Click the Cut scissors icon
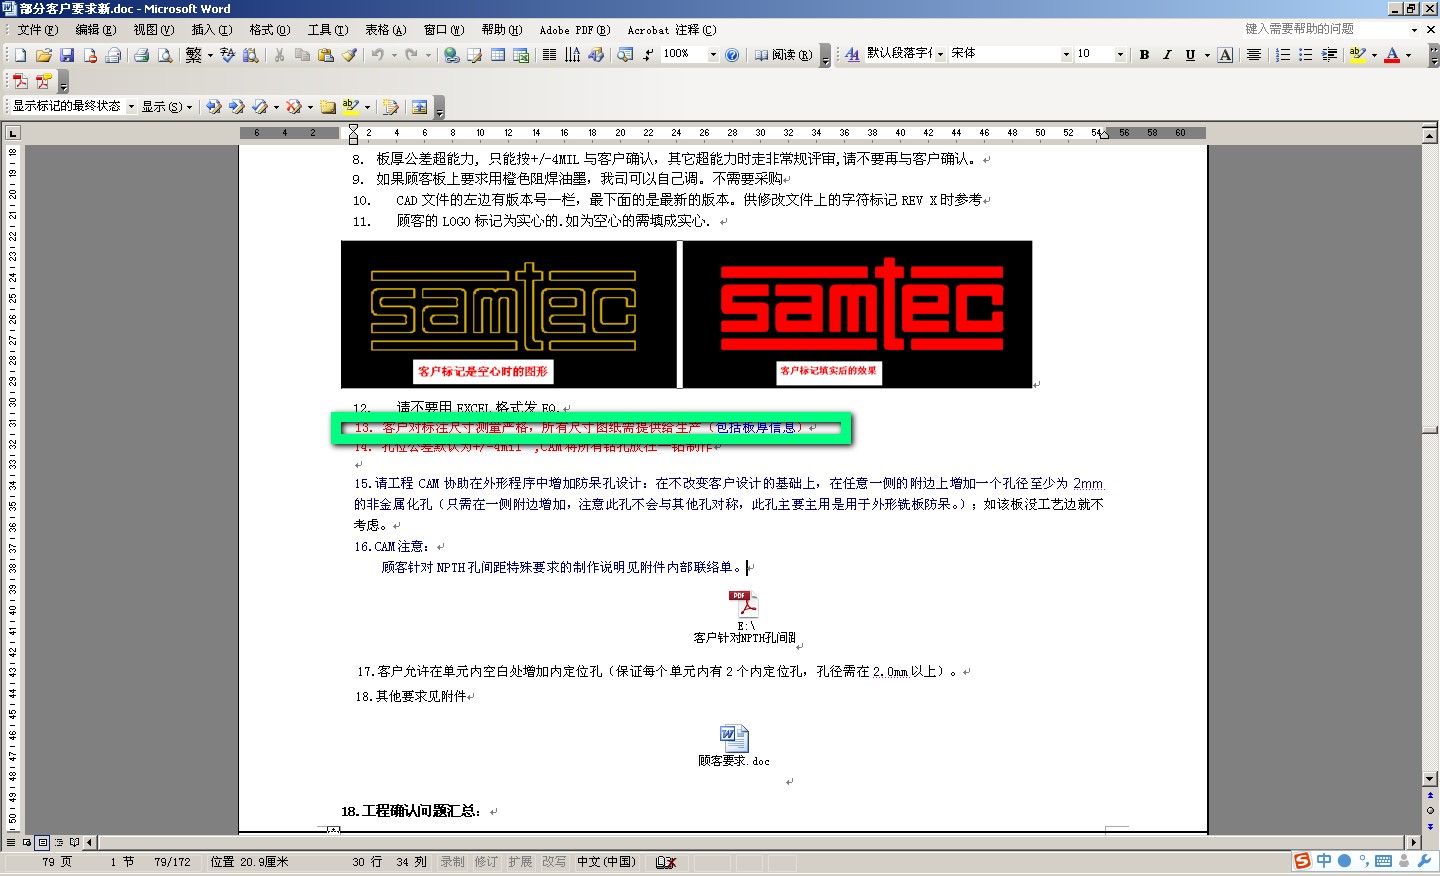Image resolution: width=1440 pixels, height=876 pixels. 279,55
